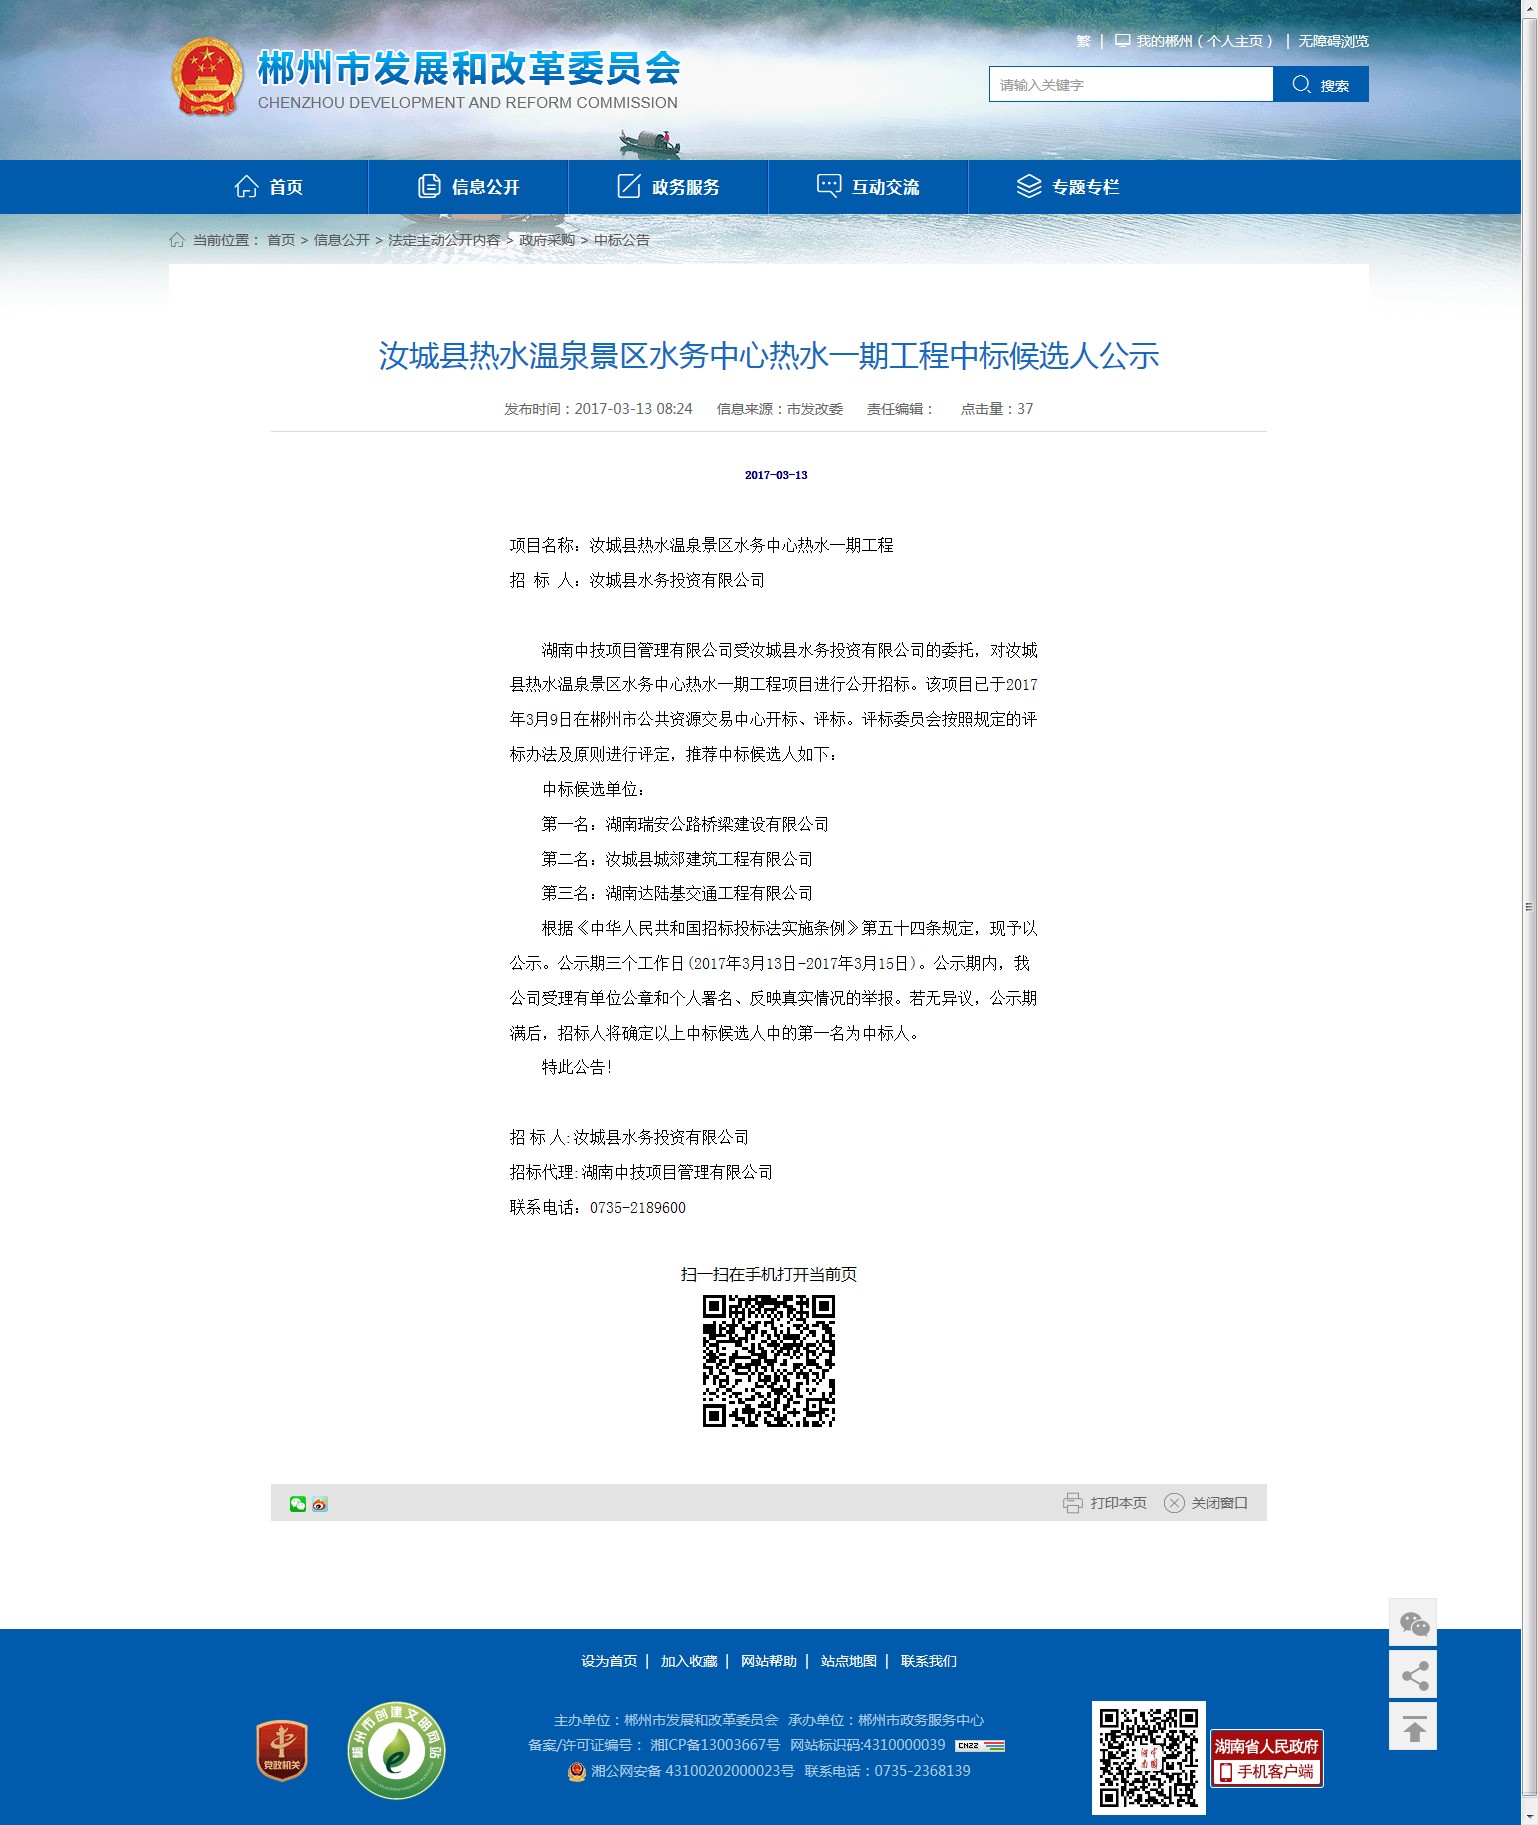Screen dimensions: 1538x1825
Task: Click the national emblem logo in header
Action: coord(207,77)
